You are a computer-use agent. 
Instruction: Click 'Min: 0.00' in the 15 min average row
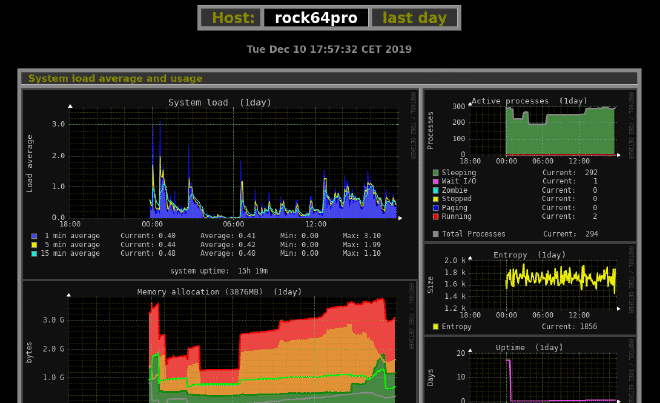pos(299,254)
